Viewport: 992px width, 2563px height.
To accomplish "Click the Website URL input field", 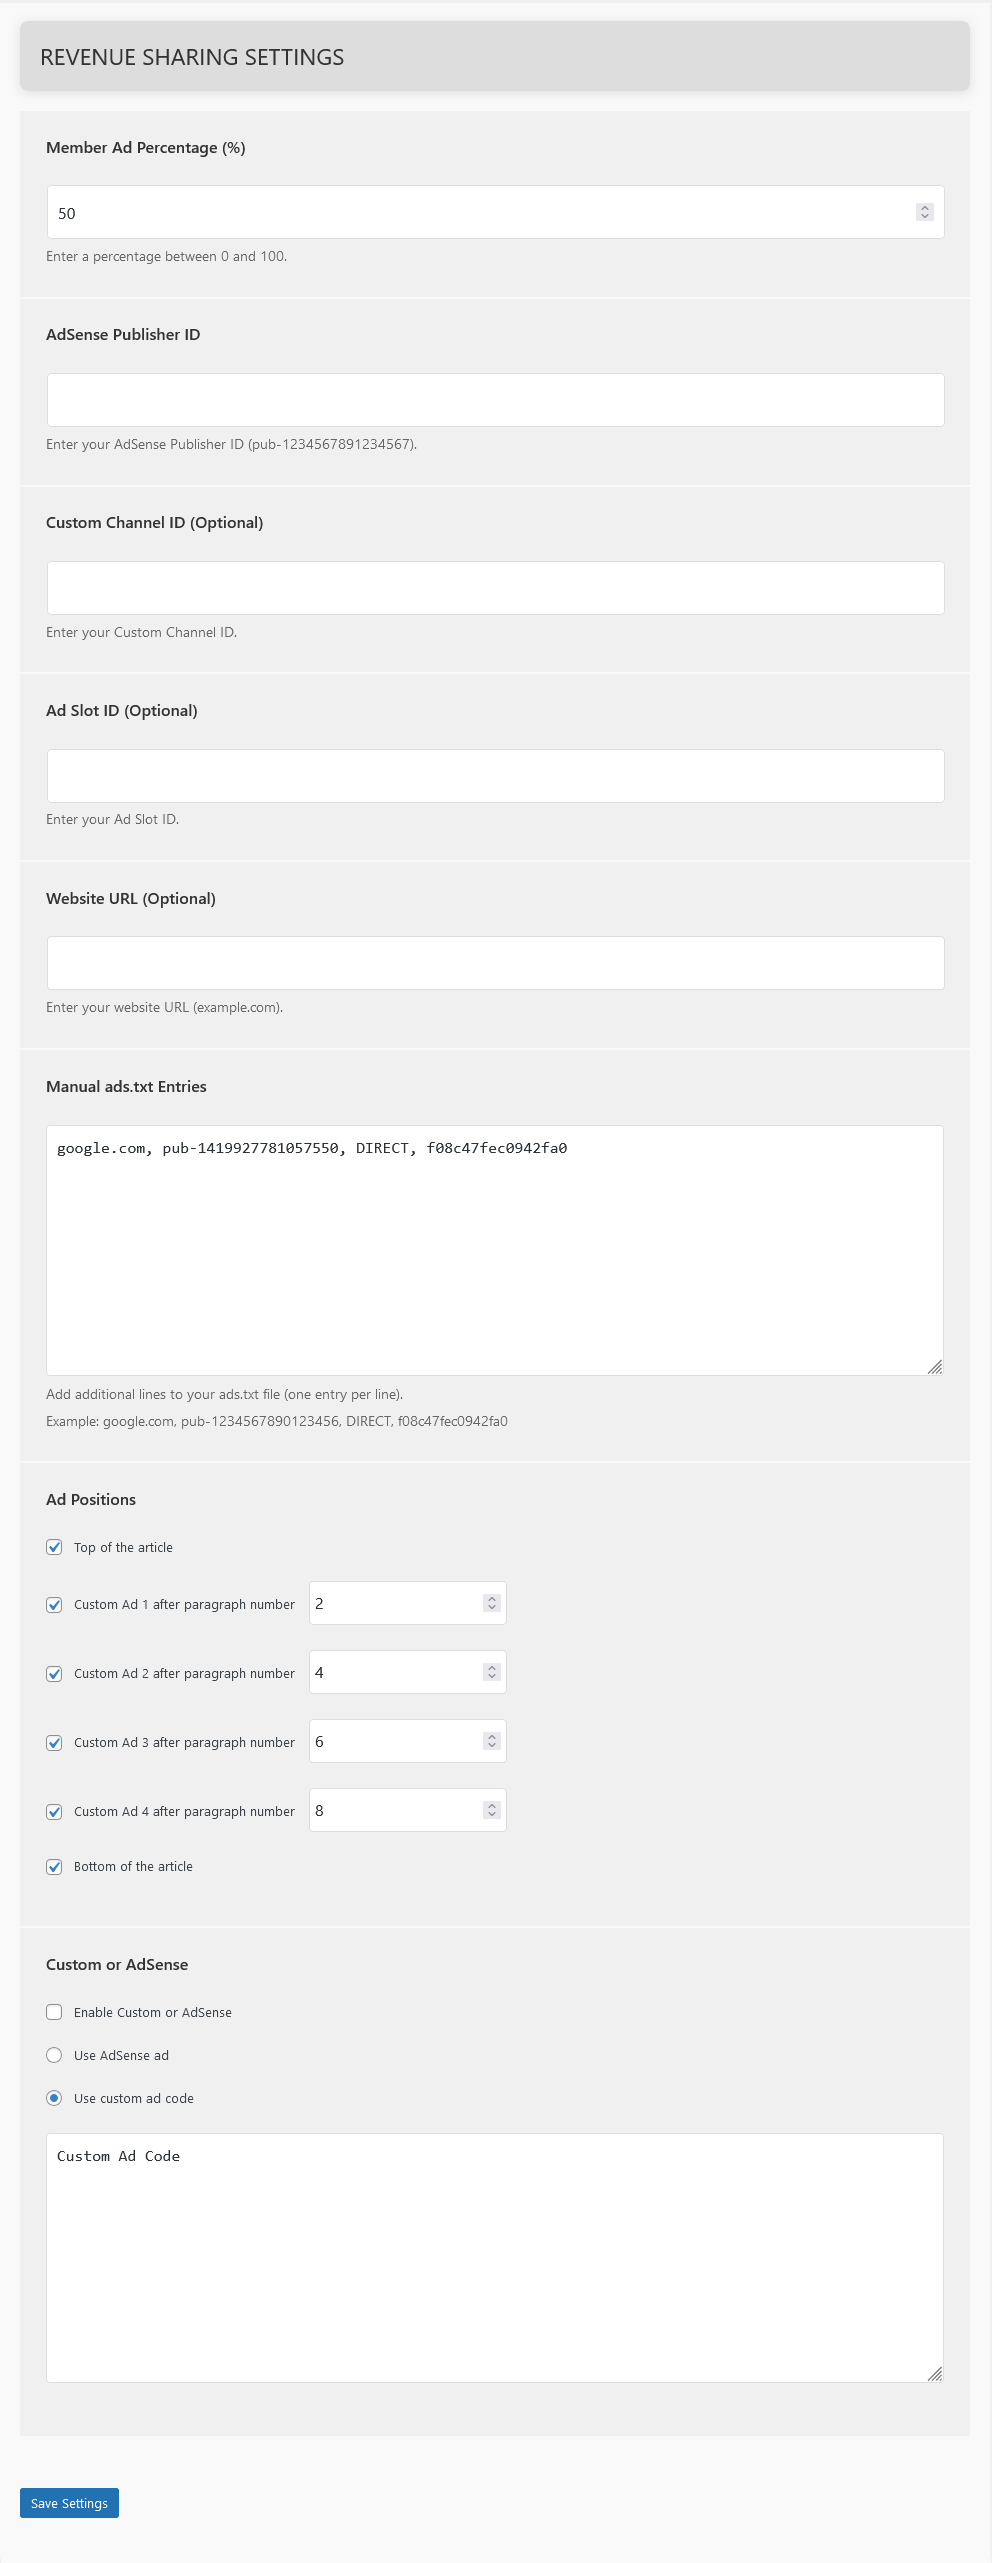I will (495, 963).
